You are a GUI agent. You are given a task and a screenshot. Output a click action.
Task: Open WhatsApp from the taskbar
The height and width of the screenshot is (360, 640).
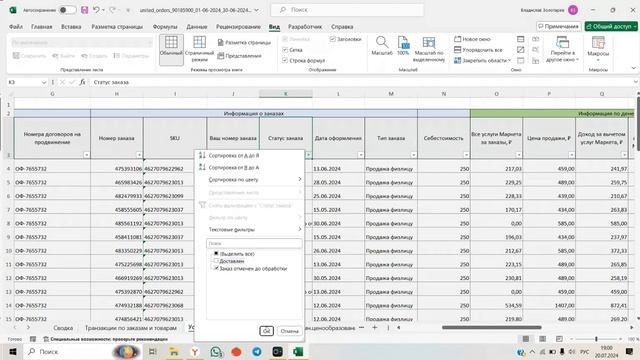(216, 351)
